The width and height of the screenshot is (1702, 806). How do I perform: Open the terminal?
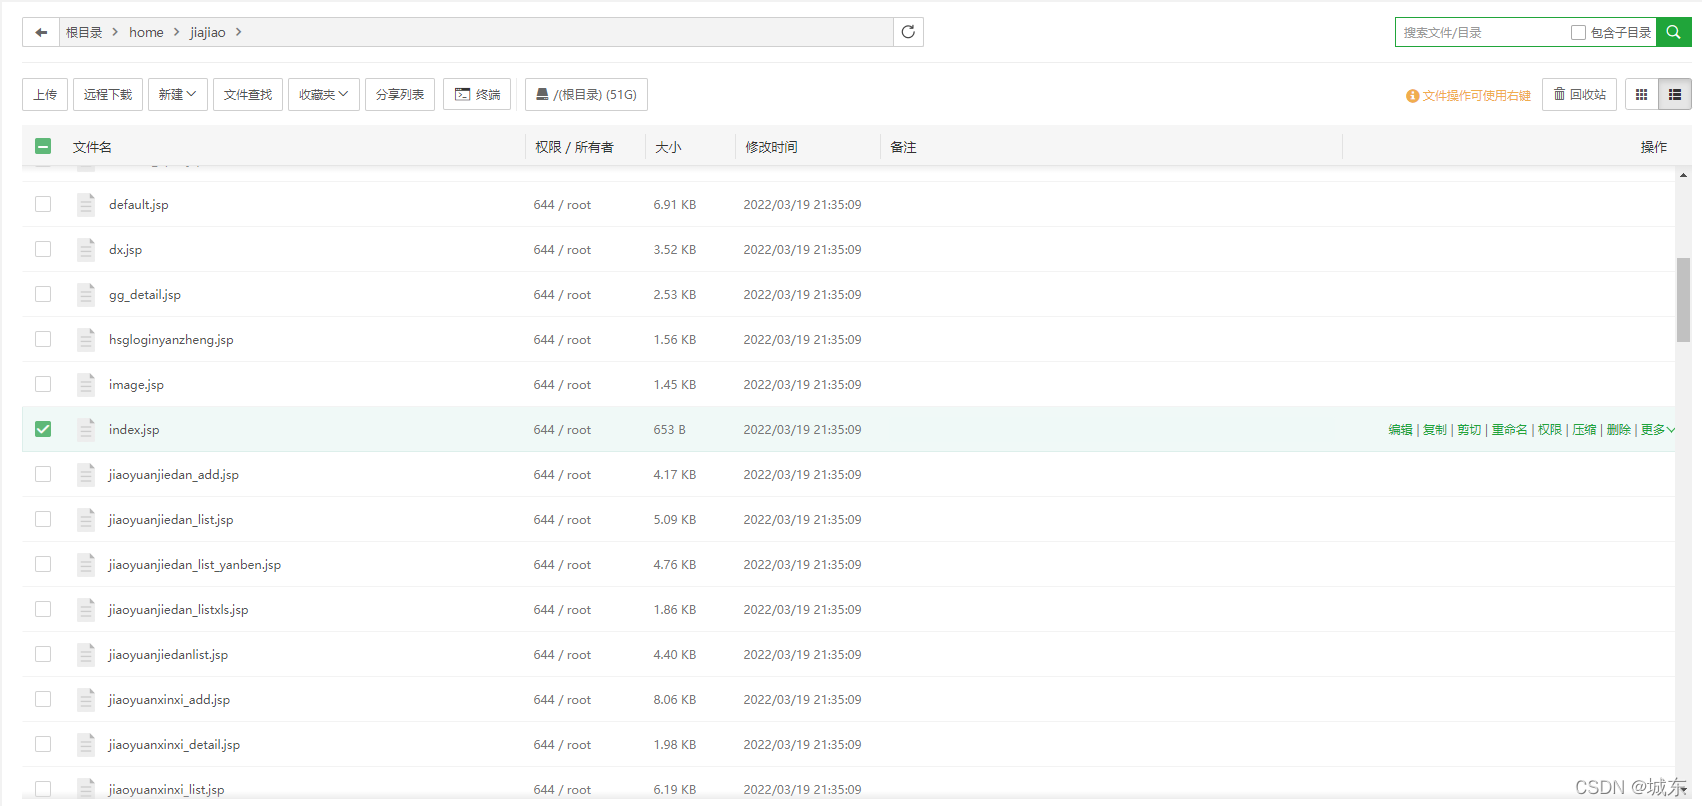[x=477, y=94]
